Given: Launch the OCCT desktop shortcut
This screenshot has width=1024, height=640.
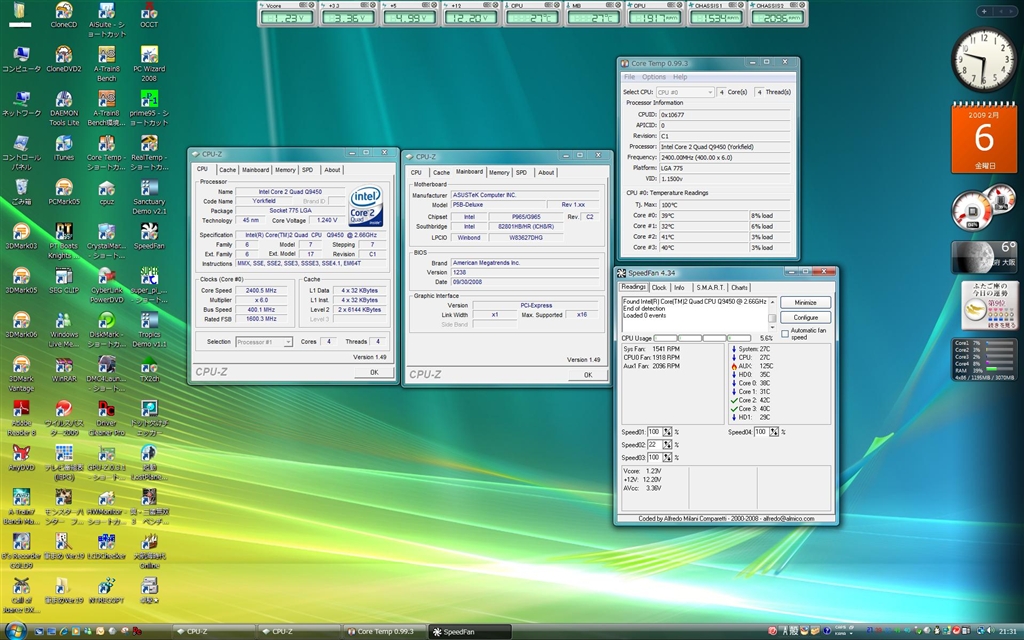Looking at the screenshot, I should (x=149, y=15).
